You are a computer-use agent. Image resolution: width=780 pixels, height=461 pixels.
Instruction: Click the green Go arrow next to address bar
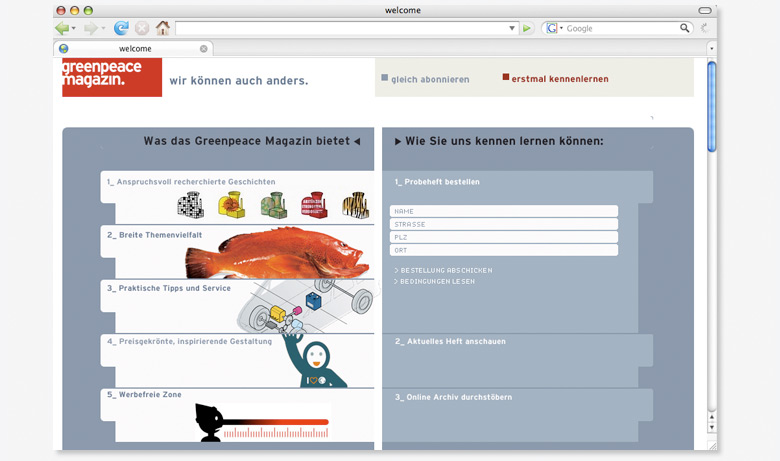point(526,28)
